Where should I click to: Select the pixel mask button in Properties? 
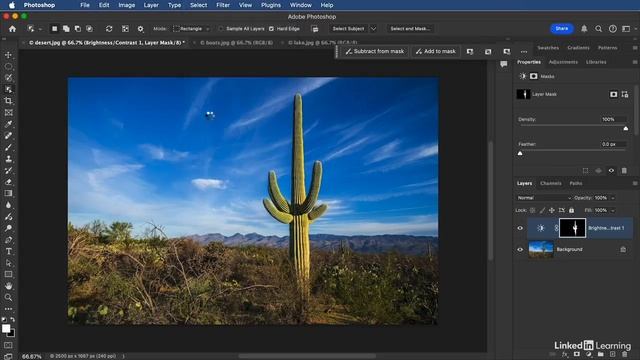tap(613, 94)
